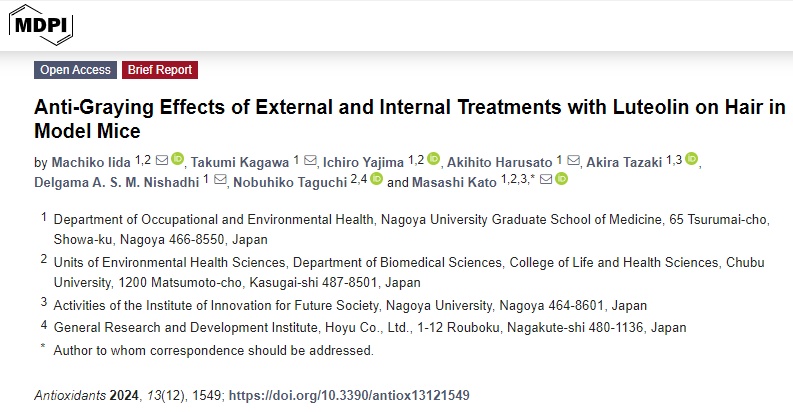Image resolution: width=793 pixels, height=412 pixels.
Task: Click Akihito Harusato's email envelope icon
Action: (574, 160)
